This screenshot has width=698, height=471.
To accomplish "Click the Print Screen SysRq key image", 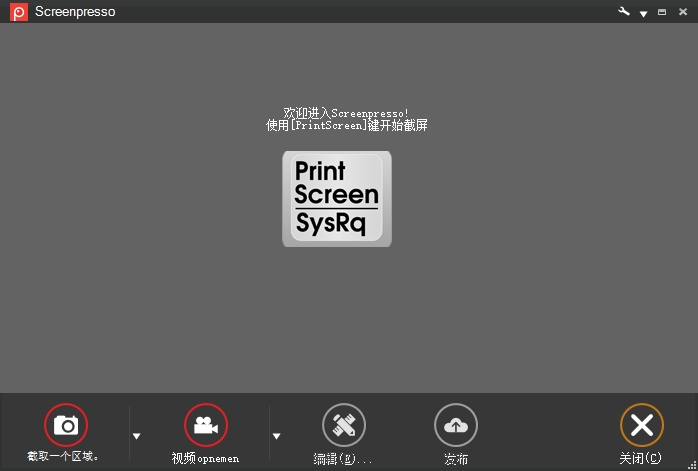I will click(x=336, y=198).
